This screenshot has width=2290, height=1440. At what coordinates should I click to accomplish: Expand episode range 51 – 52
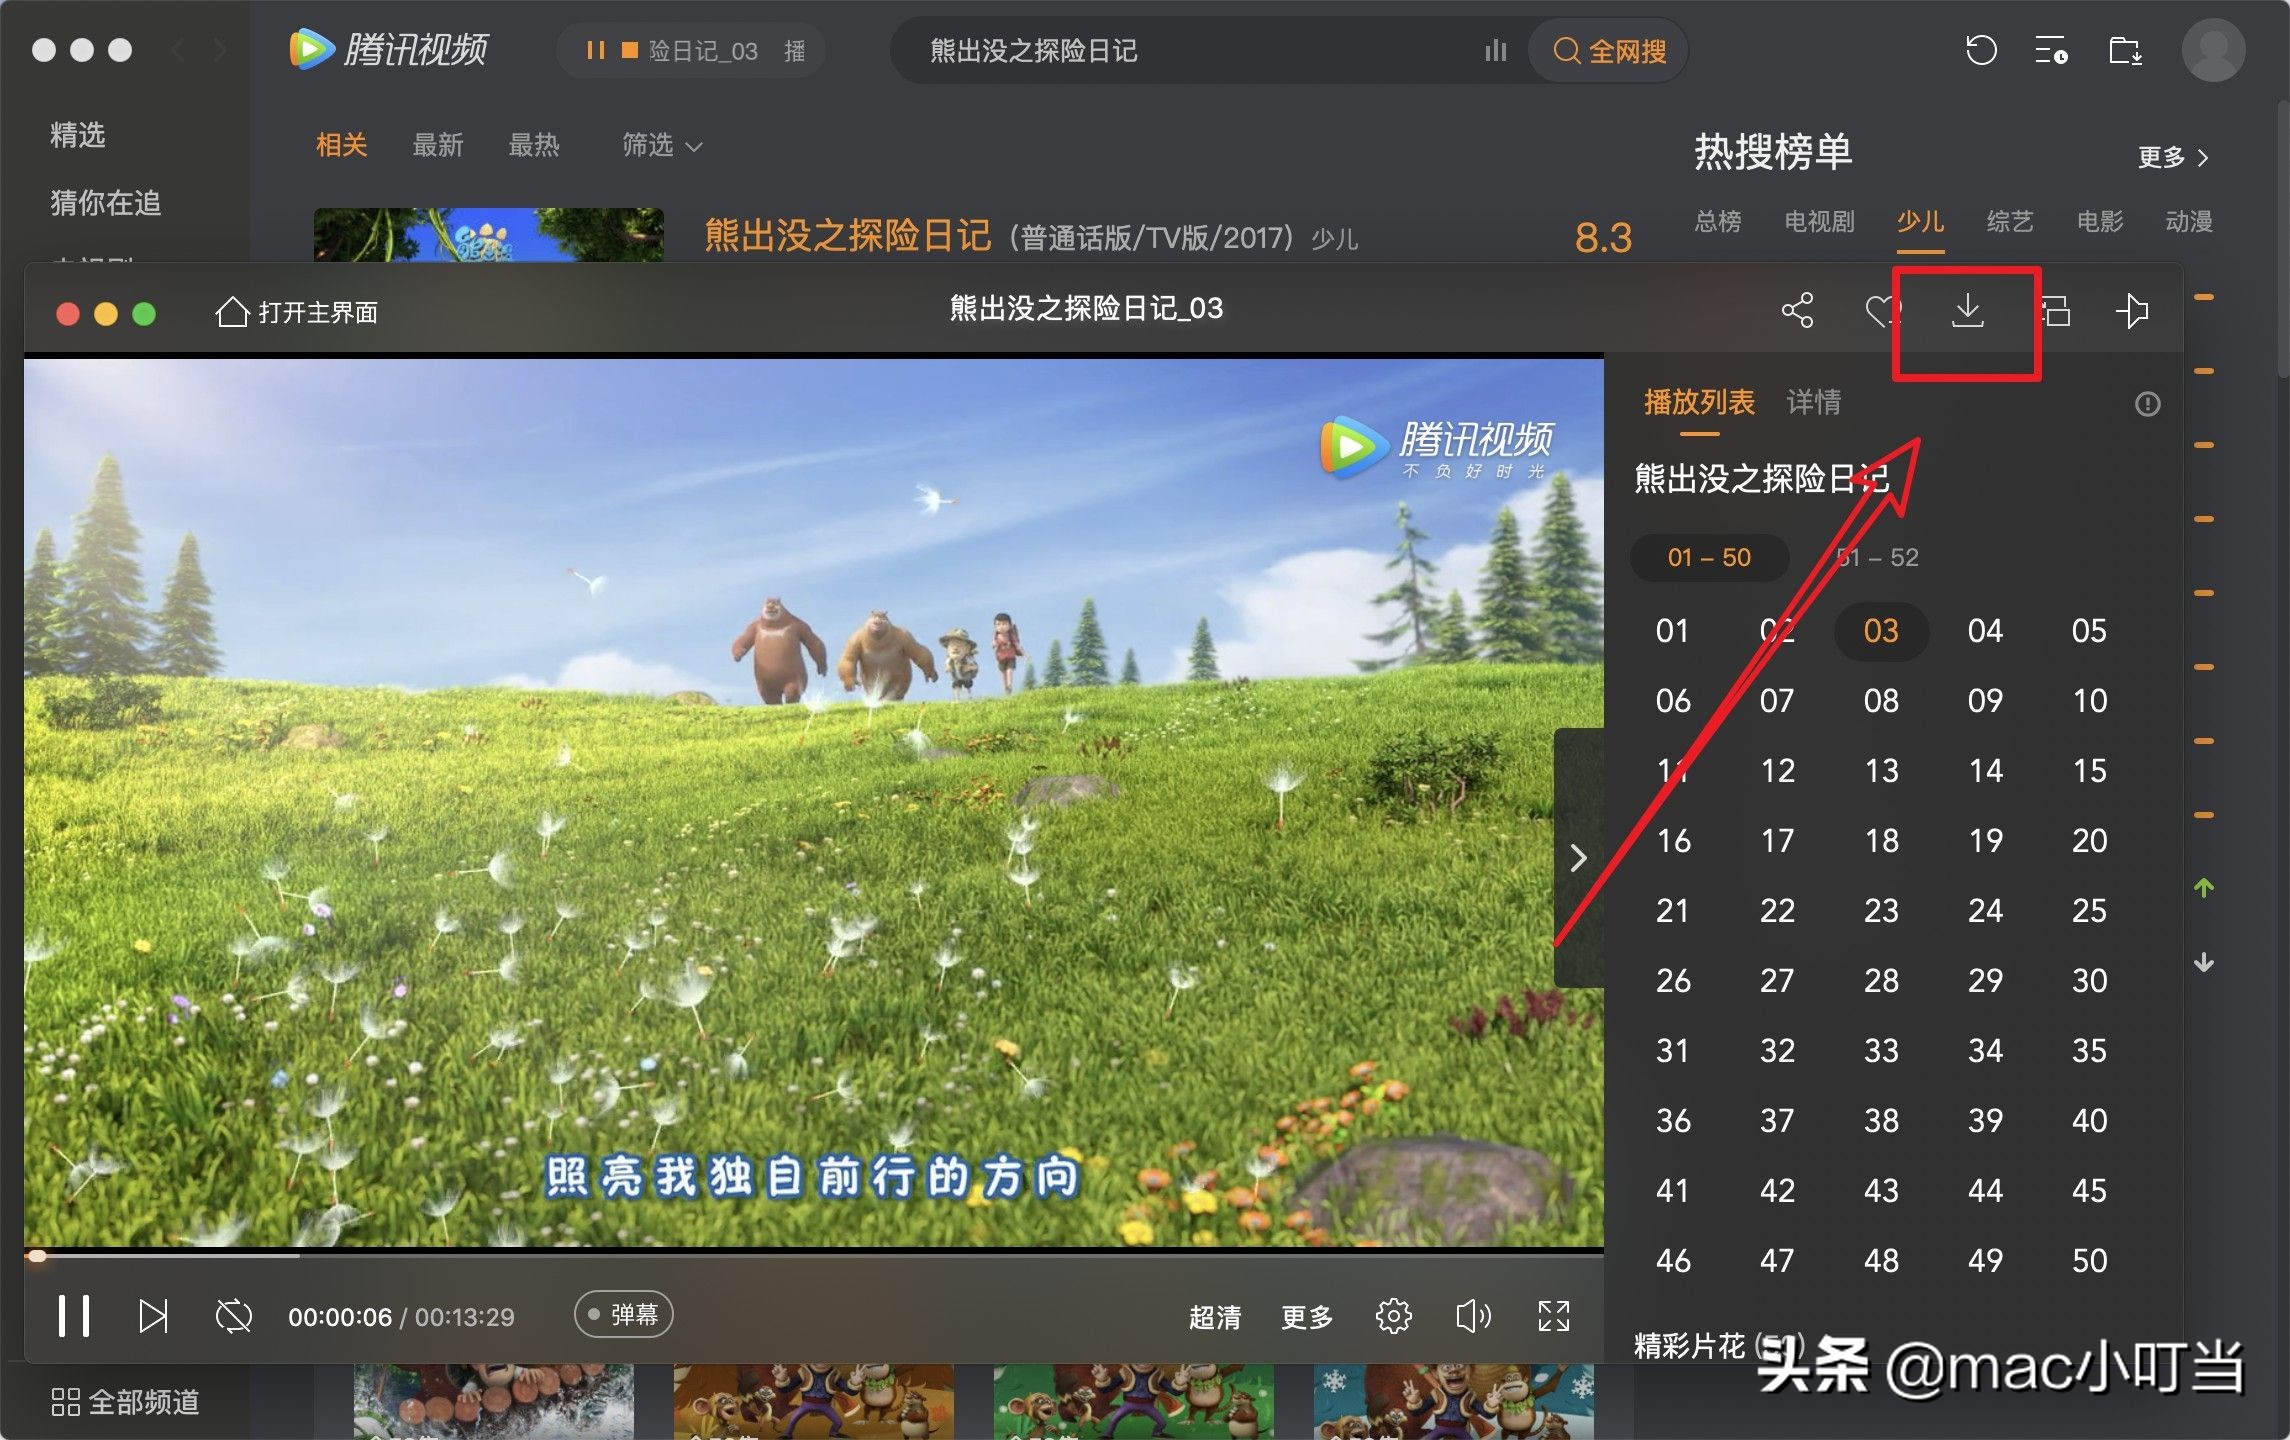[x=1879, y=557]
